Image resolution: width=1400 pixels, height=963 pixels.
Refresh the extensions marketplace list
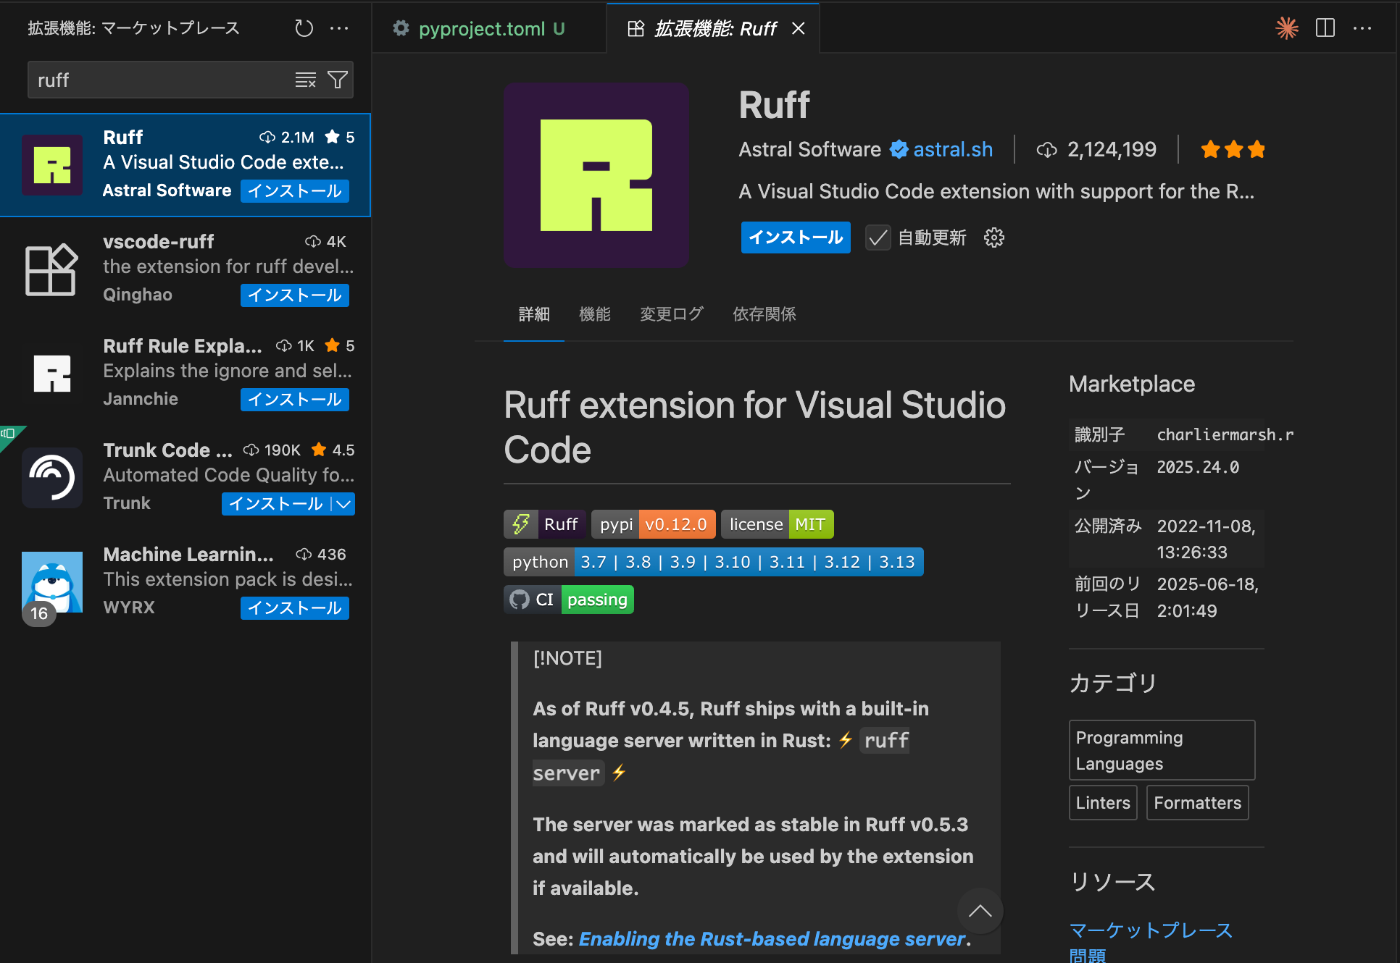304,28
